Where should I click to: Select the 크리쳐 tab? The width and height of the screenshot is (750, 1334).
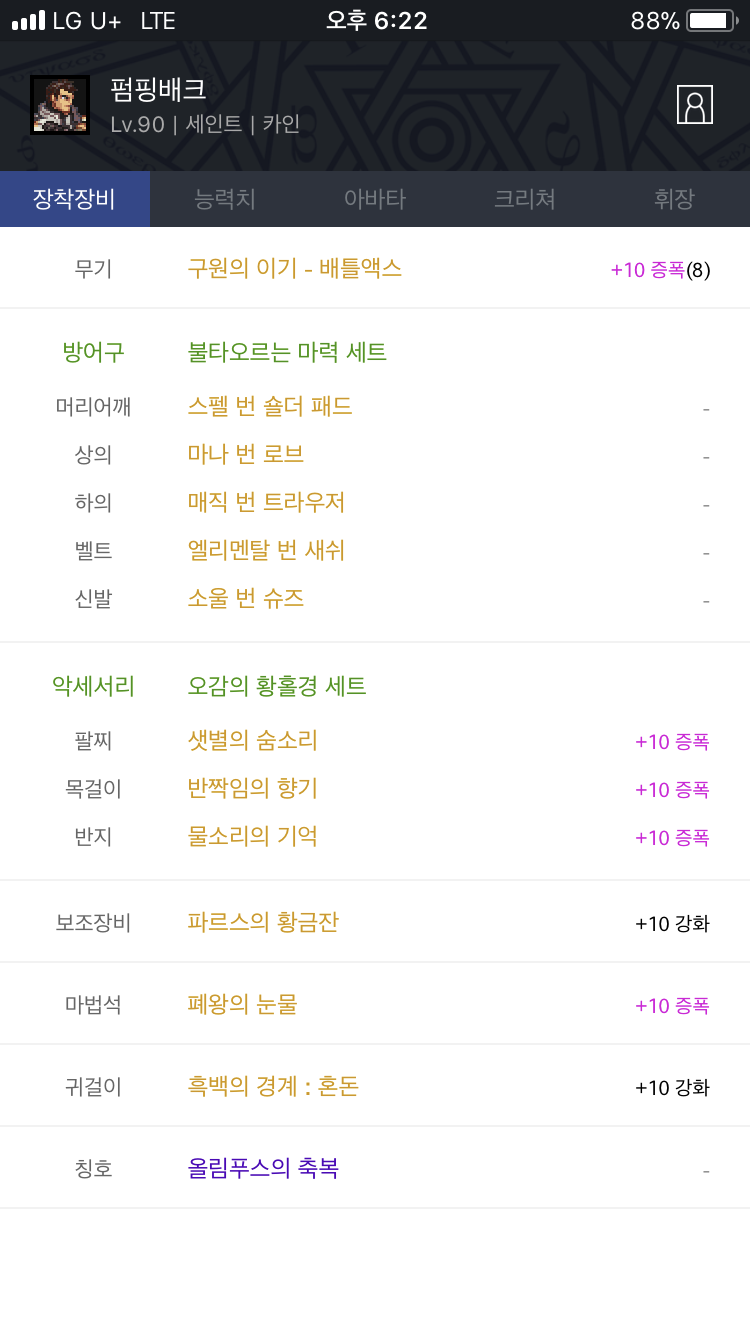[x=525, y=199]
